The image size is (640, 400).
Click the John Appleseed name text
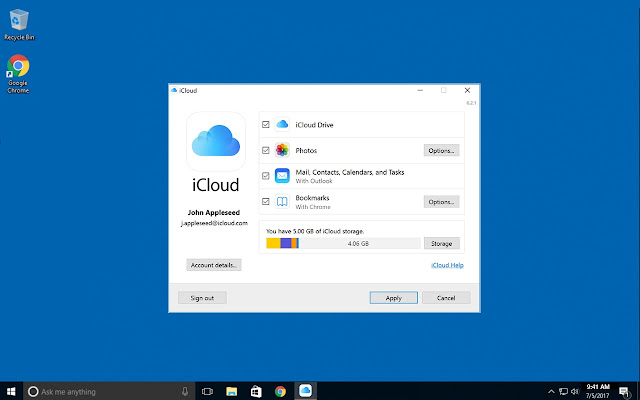[213, 212]
